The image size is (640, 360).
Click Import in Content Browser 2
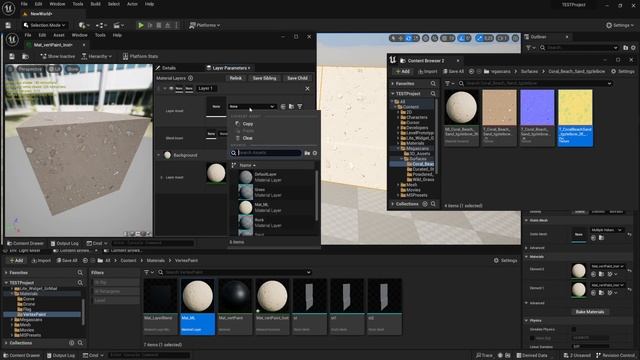(x=427, y=71)
